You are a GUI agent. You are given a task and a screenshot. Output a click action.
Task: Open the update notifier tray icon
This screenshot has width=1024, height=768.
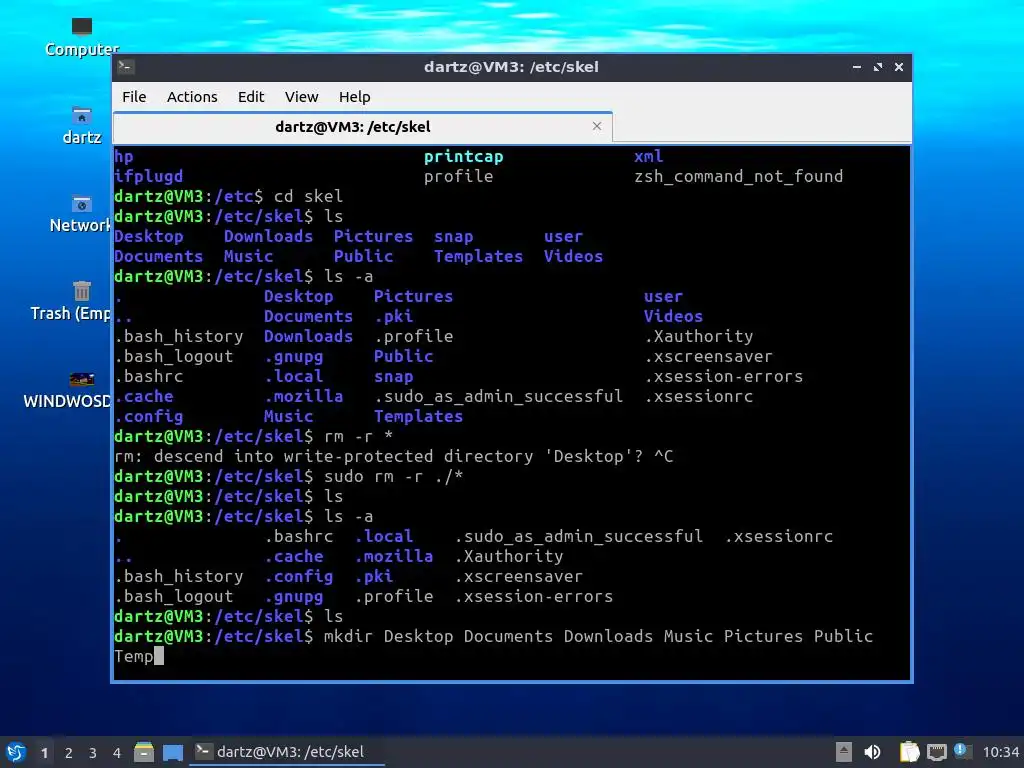(x=963, y=751)
